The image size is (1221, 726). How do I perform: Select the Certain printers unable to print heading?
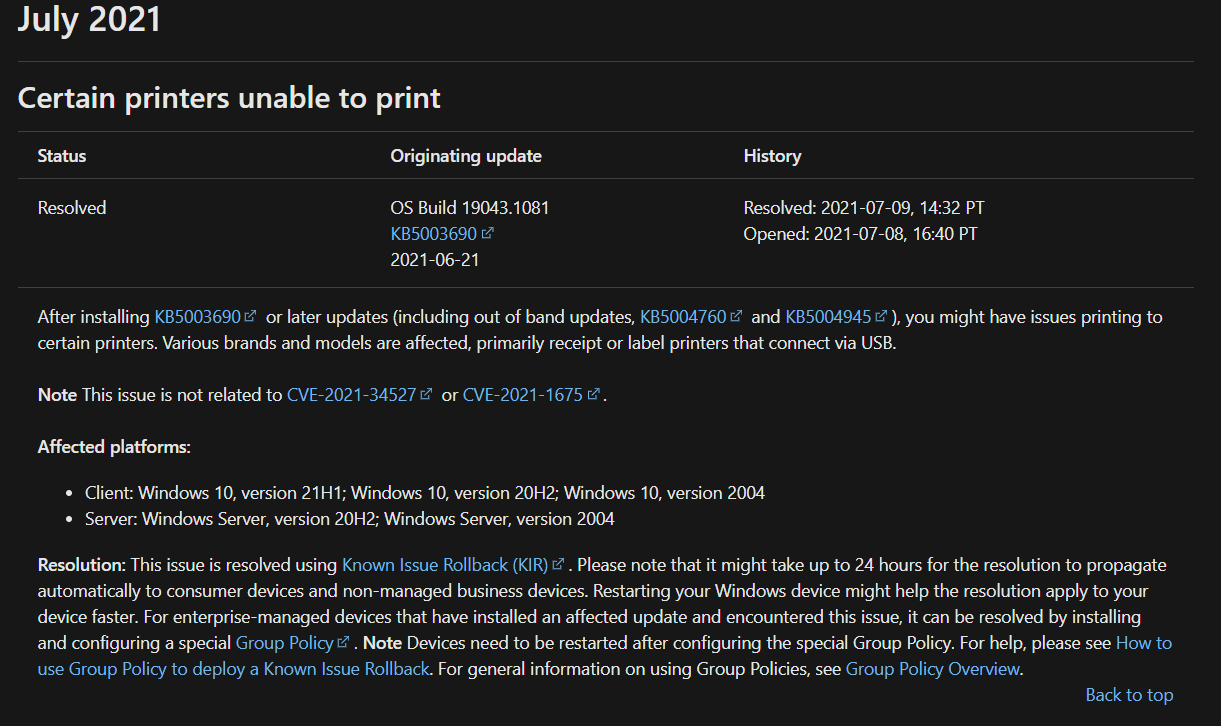228,97
